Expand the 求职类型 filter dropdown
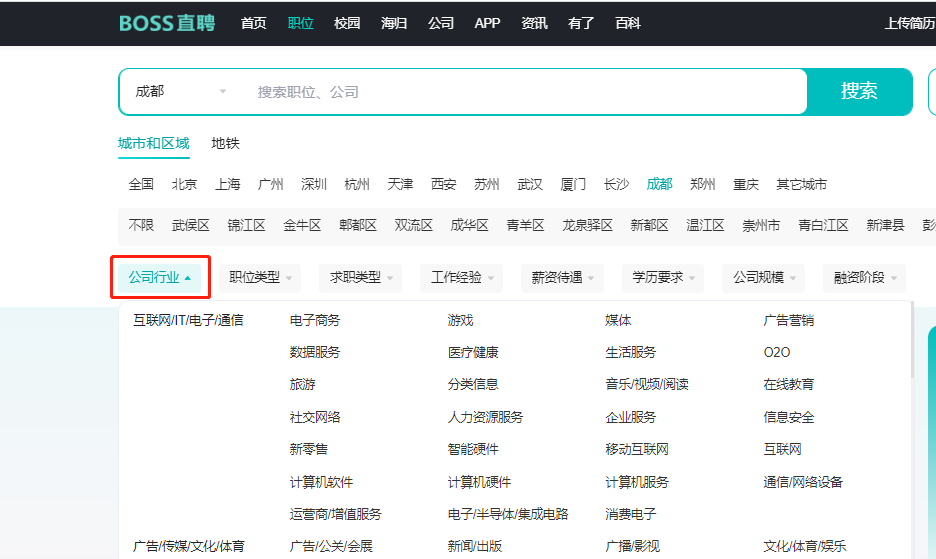Image resolution: width=936 pixels, height=559 pixels. tap(361, 278)
